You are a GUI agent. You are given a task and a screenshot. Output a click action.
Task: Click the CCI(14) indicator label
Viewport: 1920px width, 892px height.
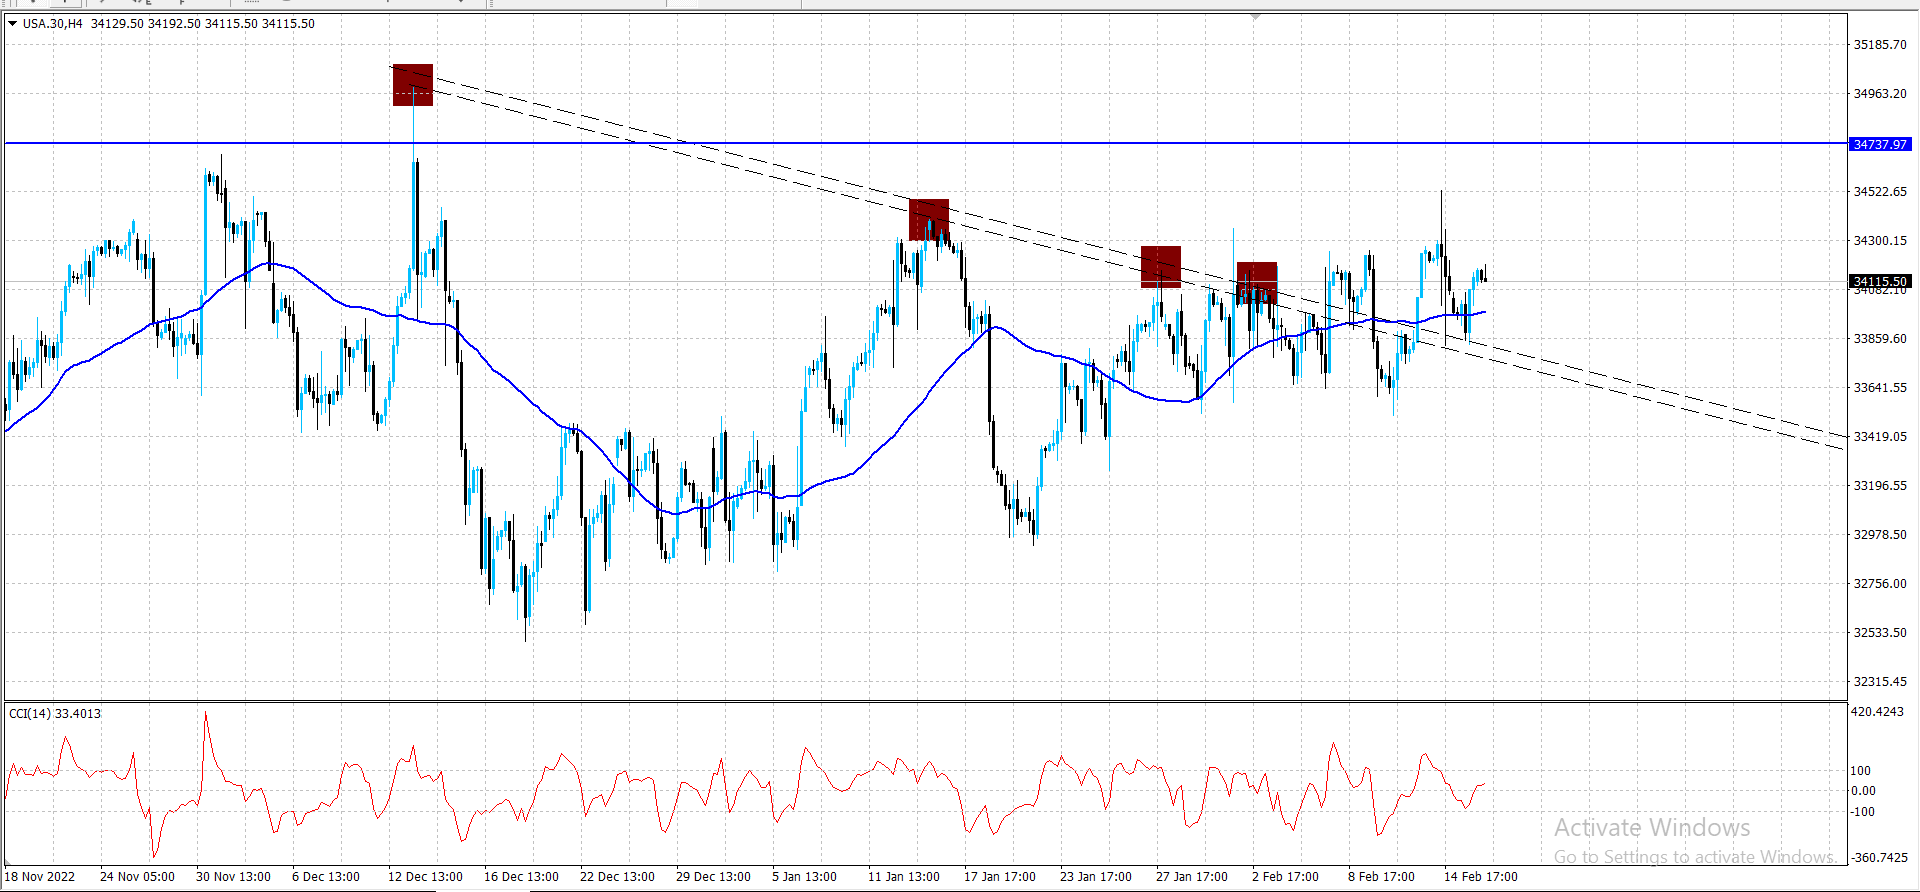[55, 713]
